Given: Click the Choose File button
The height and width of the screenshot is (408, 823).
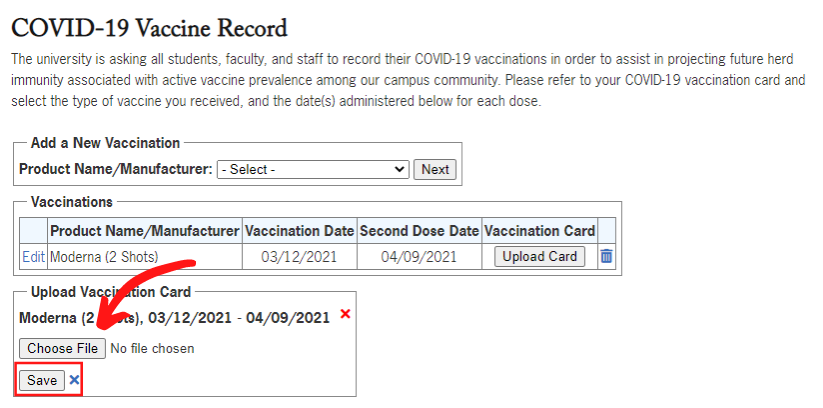Looking at the screenshot, I should point(62,348).
